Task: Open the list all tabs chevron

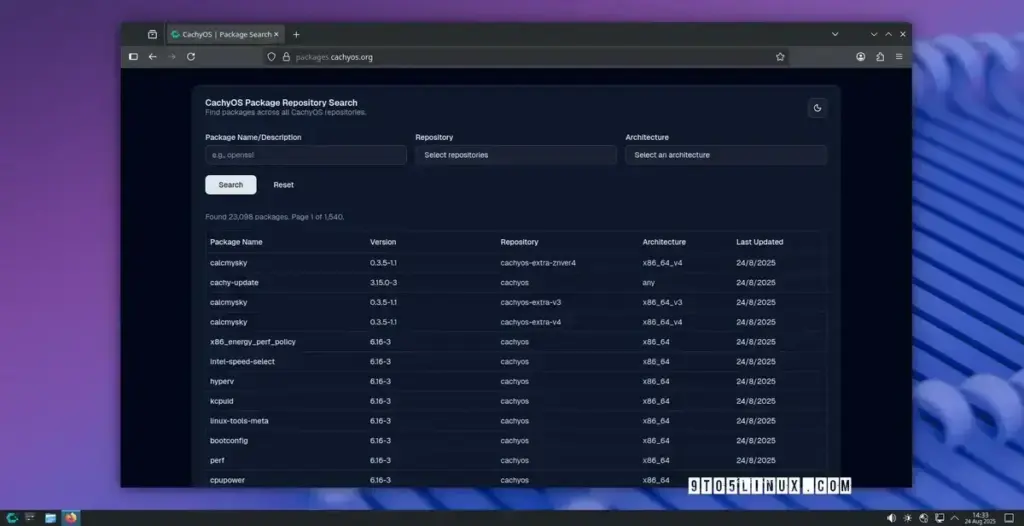Action: 835,34
